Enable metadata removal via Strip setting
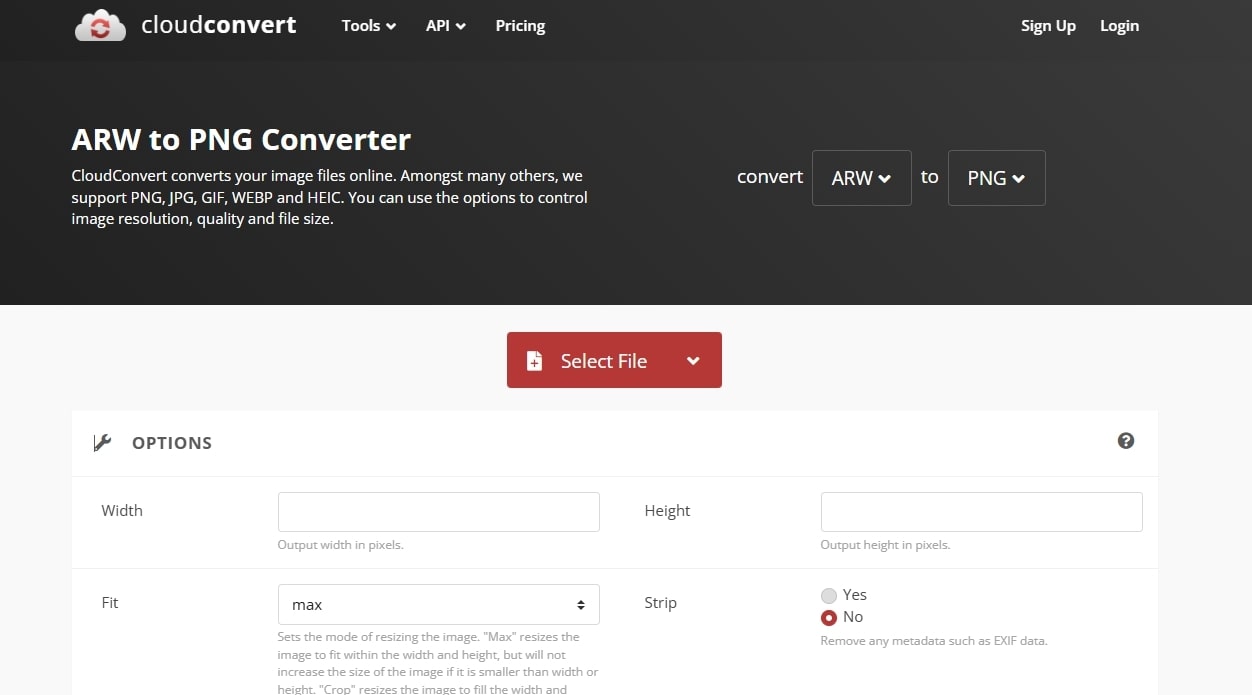Viewport: 1252px width, 695px height. click(x=829, y=594)
